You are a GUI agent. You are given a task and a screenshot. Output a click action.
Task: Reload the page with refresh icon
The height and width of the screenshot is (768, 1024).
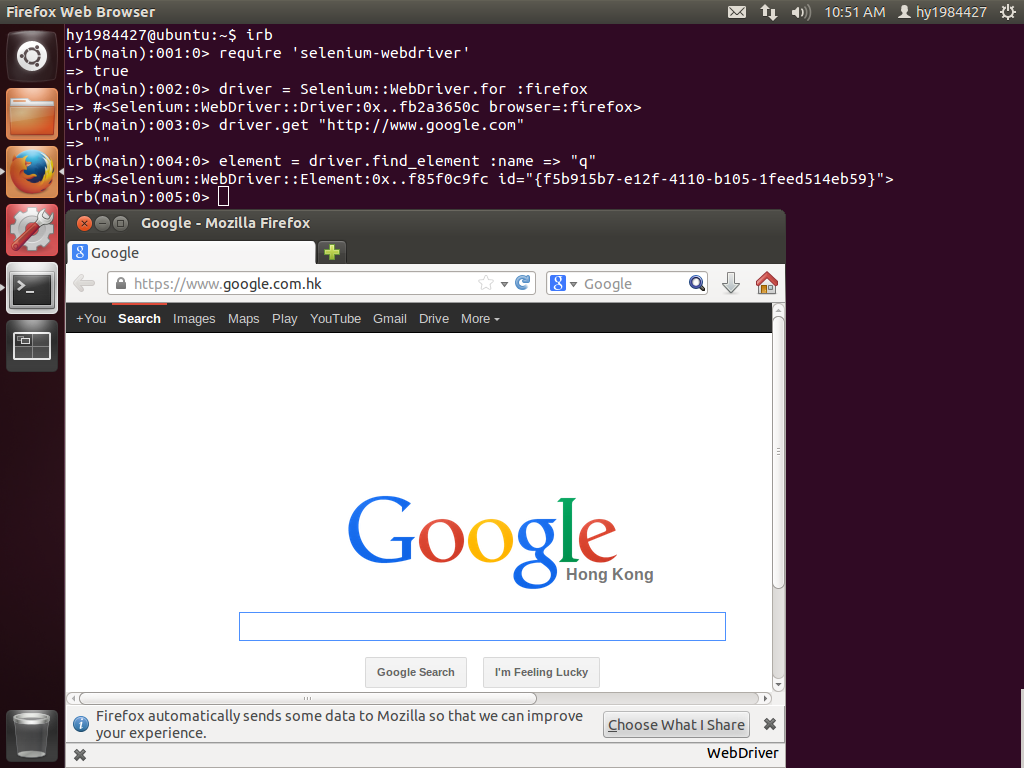[x=522, y=283]
